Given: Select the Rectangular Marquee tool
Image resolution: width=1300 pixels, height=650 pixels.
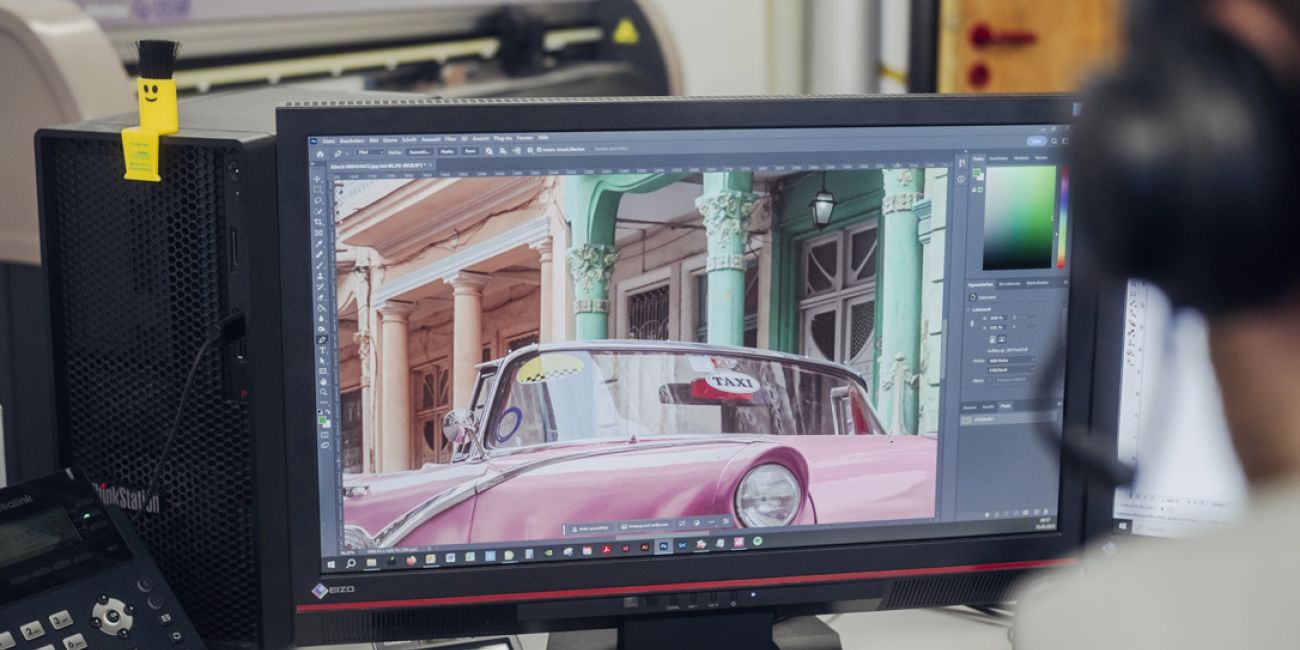Looking at the screenshot, I should (318, 189).
